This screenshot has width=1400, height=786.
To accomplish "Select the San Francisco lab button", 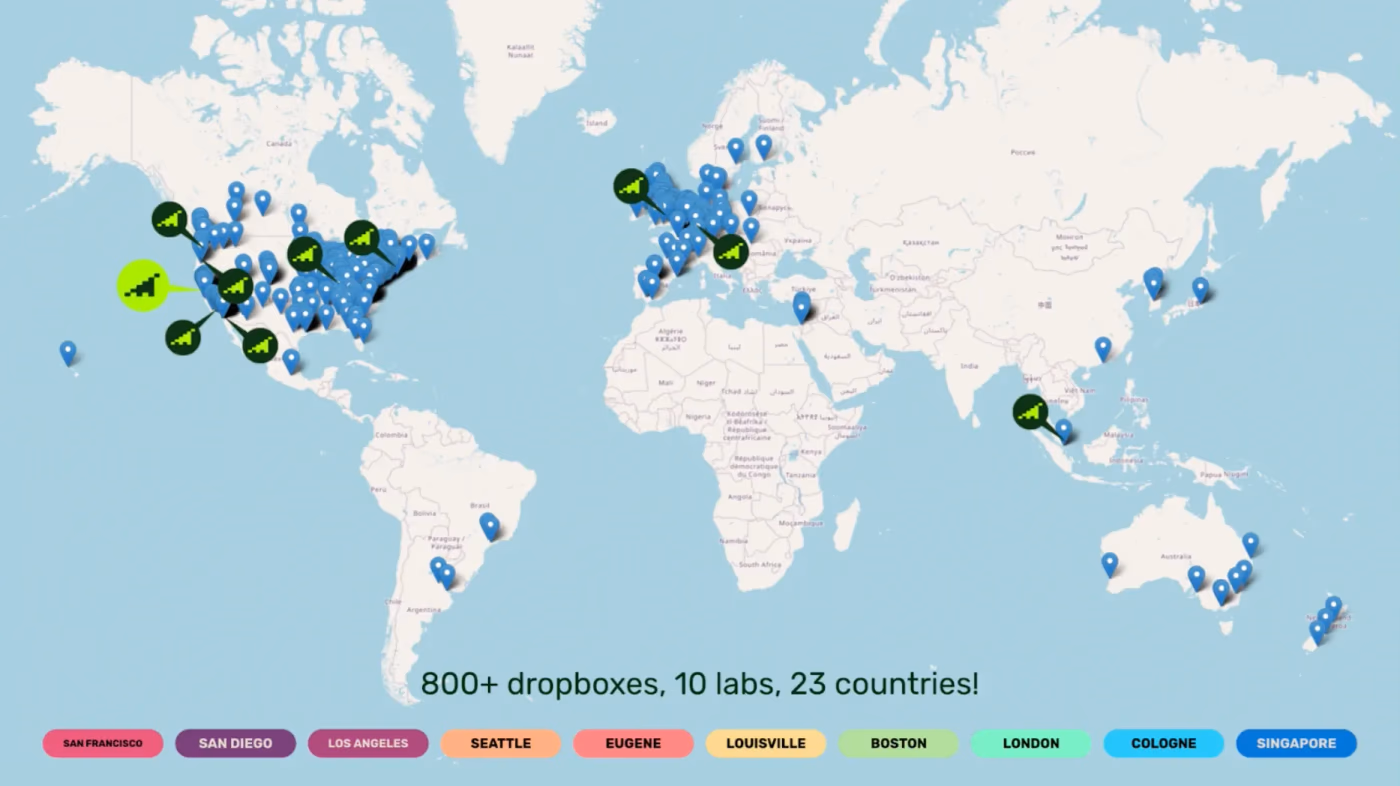I will (x=103, y=743).
